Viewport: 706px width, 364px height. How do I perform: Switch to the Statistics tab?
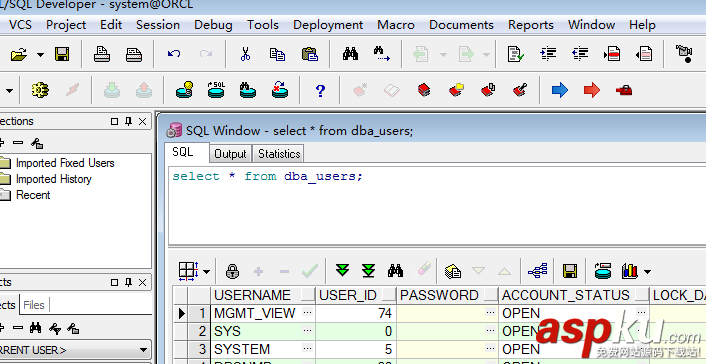click(x=279, y=154)
